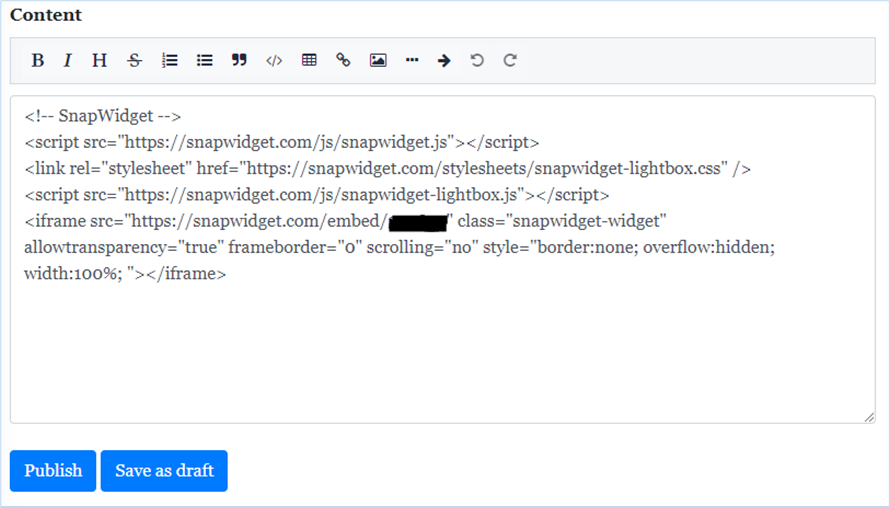Click the snapwidget-lightbox.js script line

[317, 195]
